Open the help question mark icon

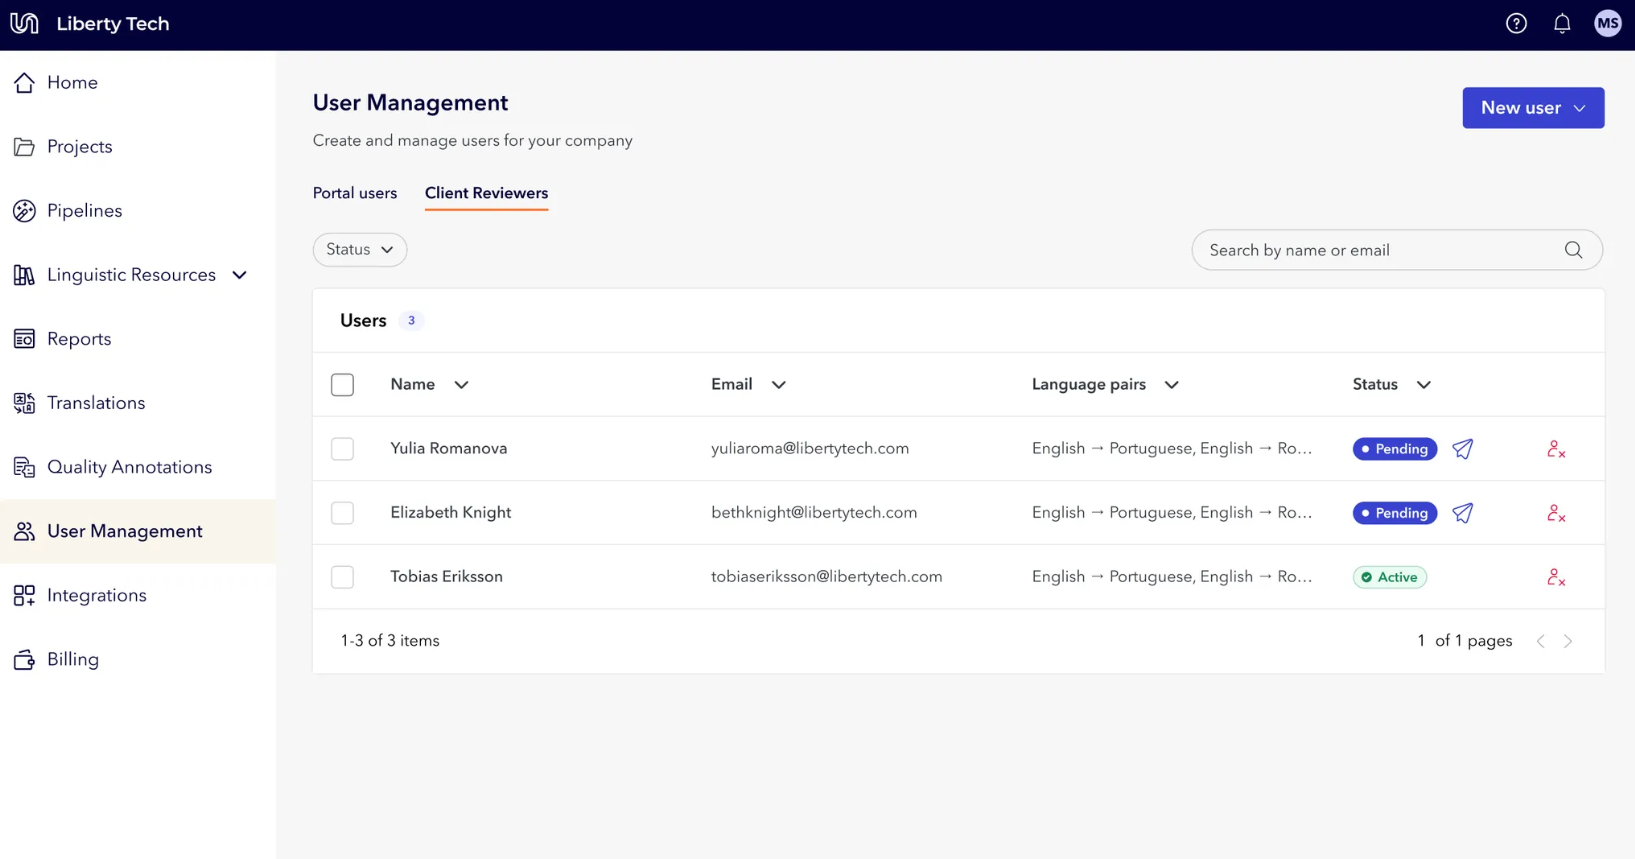1516,24
